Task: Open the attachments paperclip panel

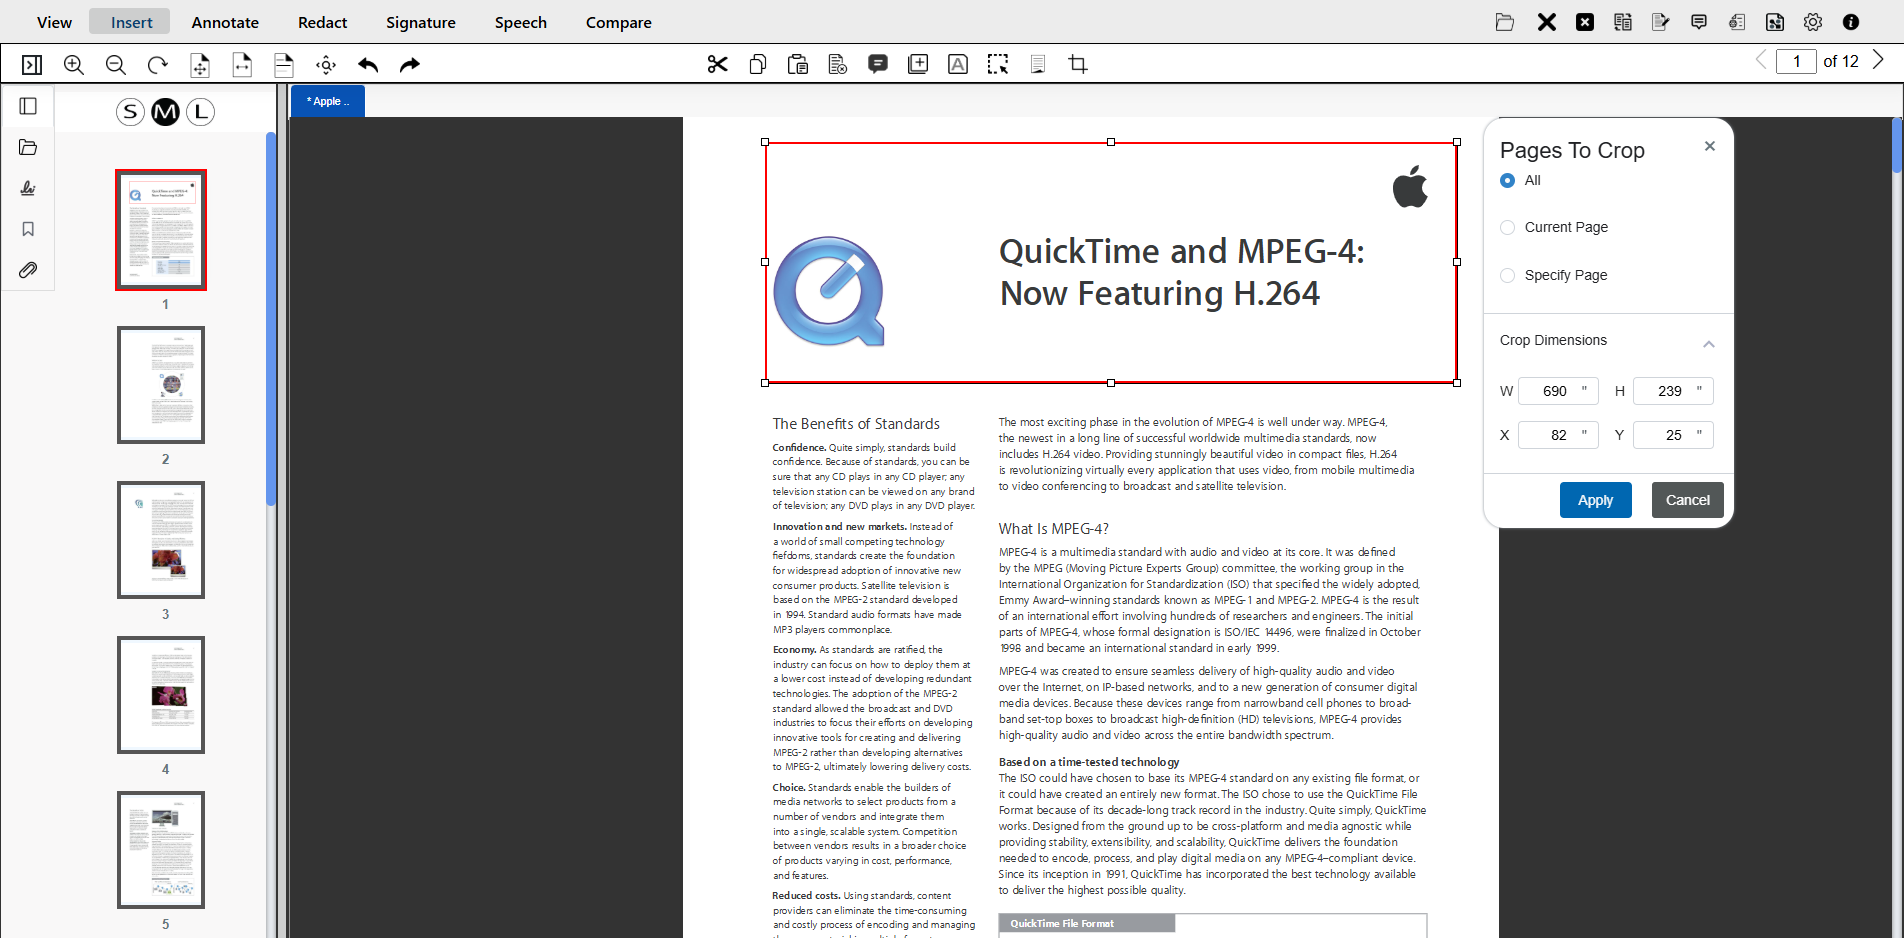Action: pyautogui.click(x=28, y=270)
